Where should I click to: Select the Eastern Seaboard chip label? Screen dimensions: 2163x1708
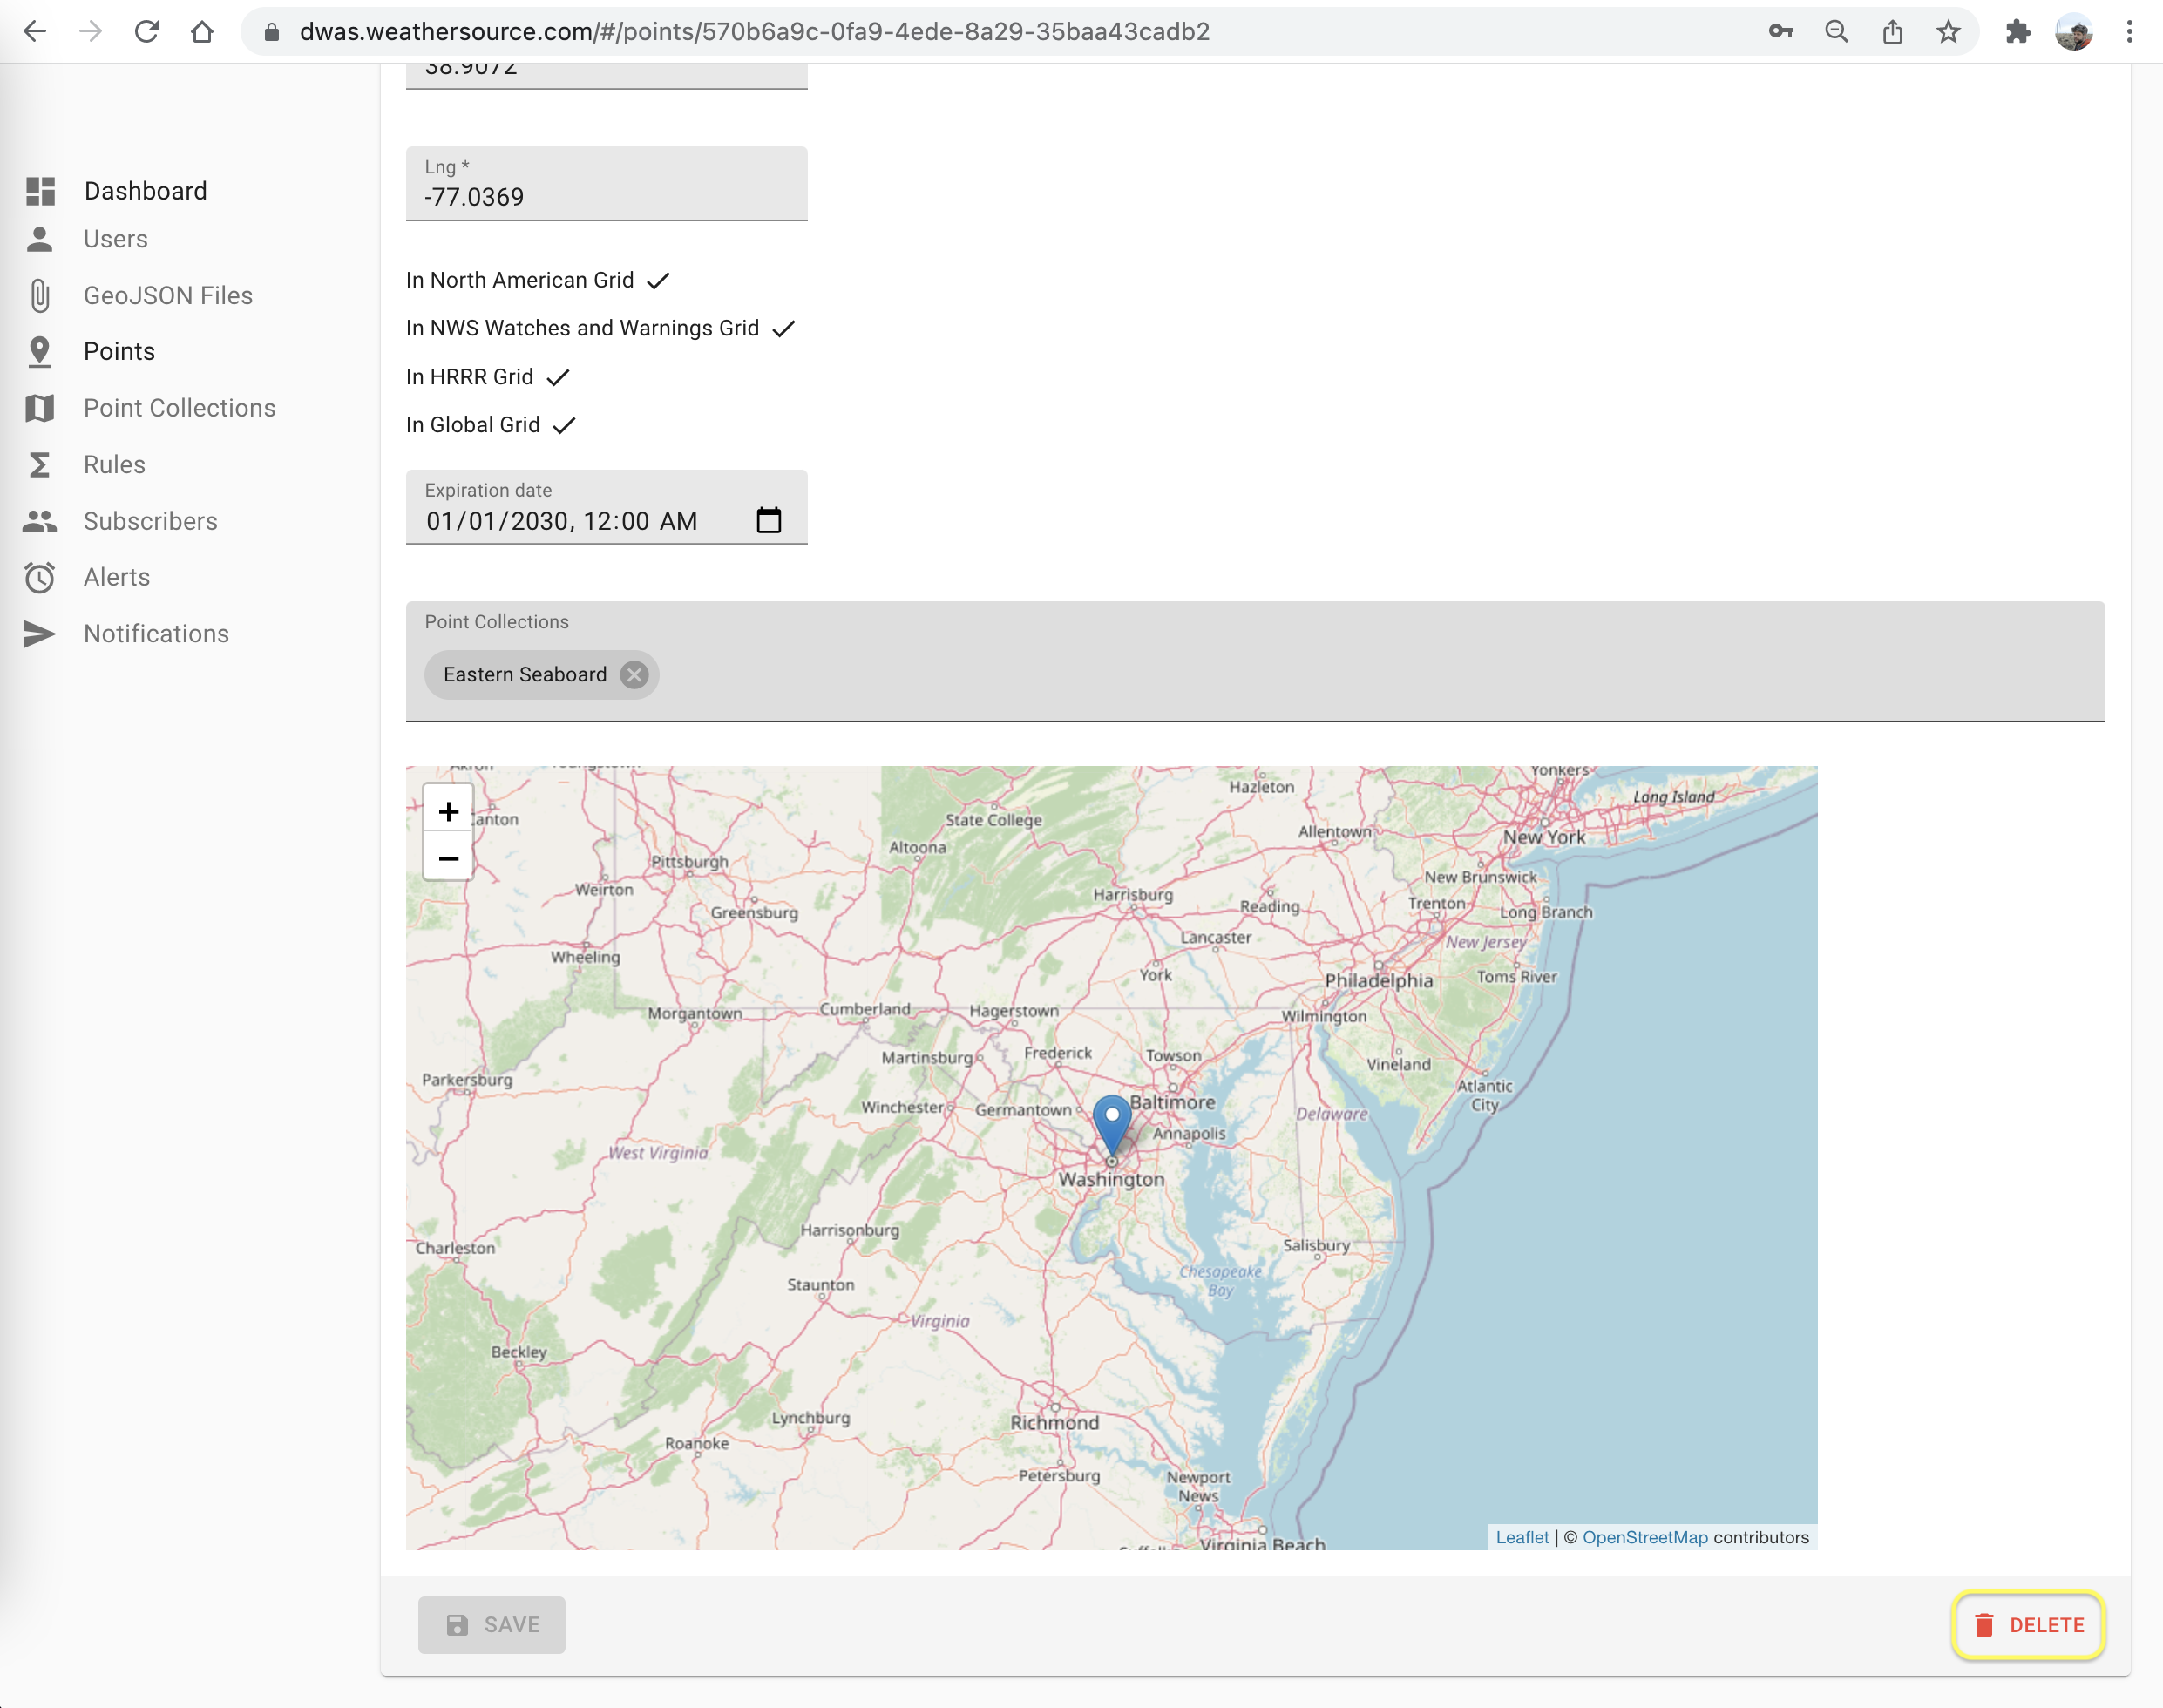(525, 675)
